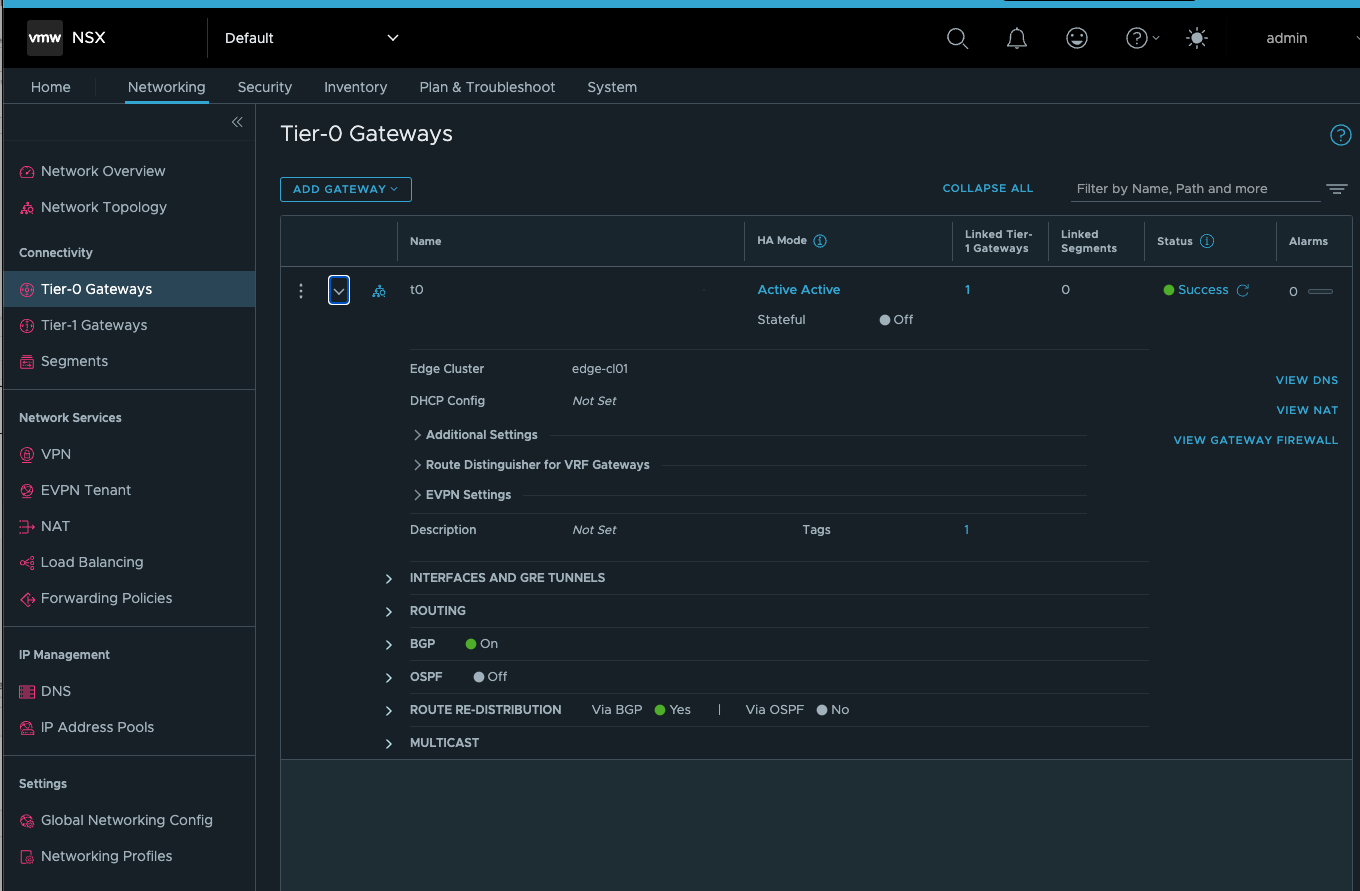This screenshot has height=891, width=1360.
Task: Open the Default project dropdown
Action: click(311, 38)
